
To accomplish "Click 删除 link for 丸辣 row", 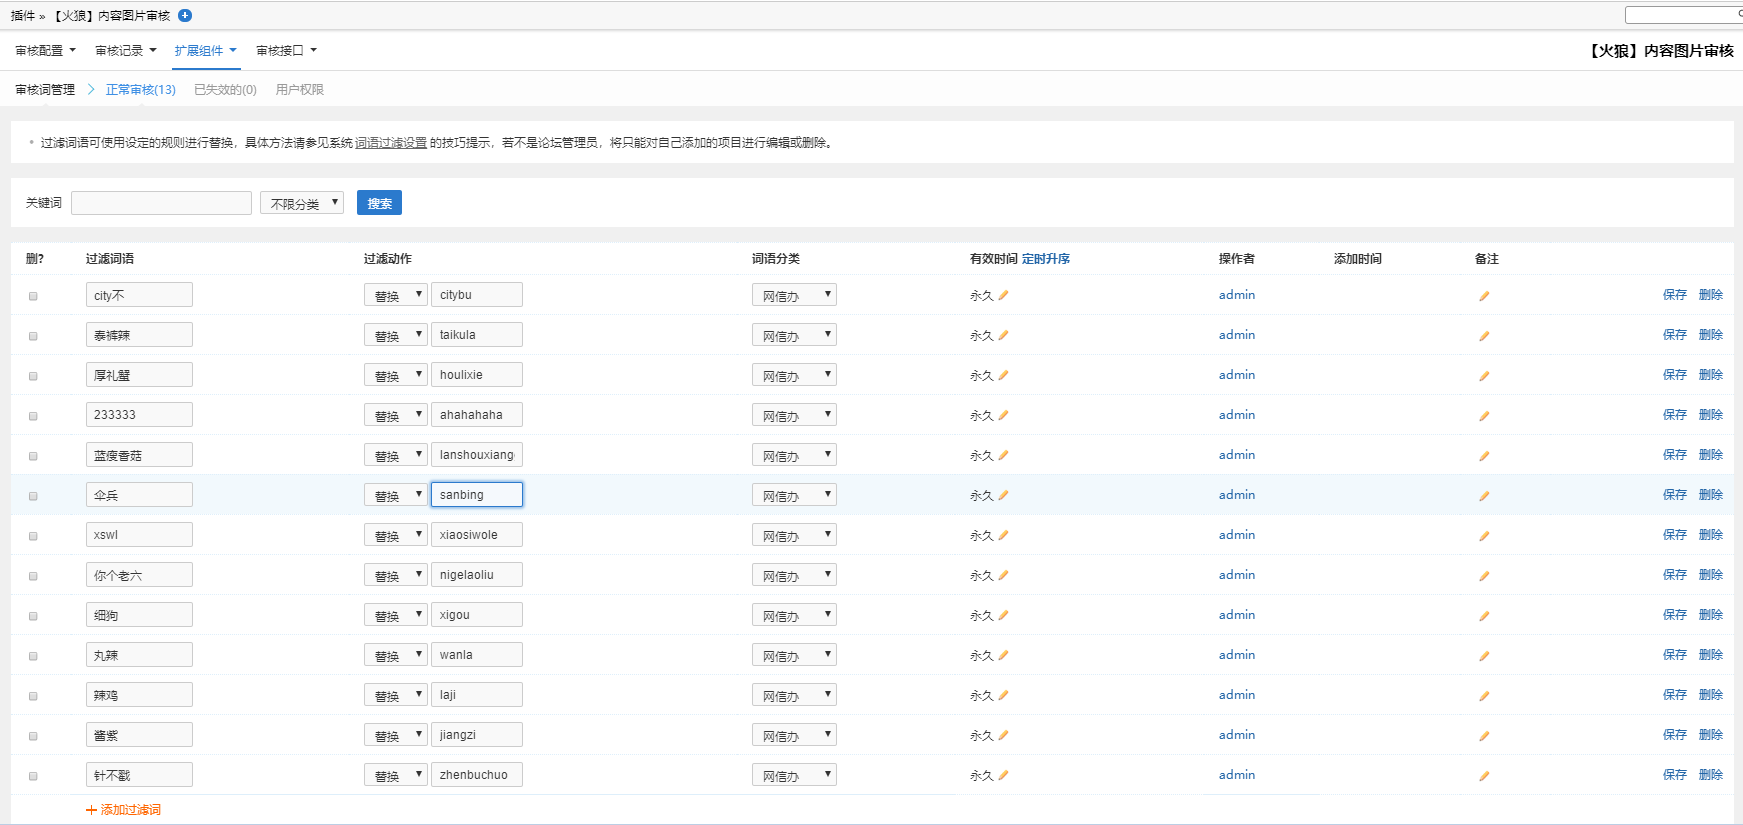I will (x=1710, y=655).
